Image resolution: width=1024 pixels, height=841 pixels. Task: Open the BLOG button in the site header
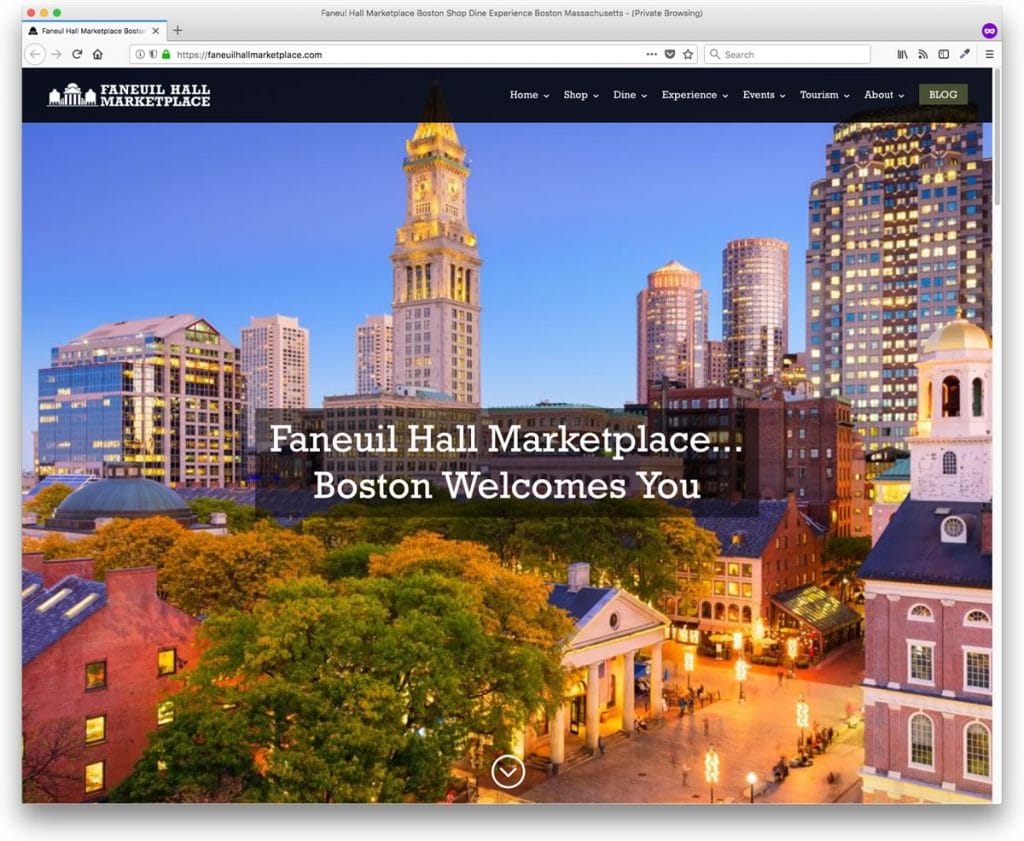[x=943, y=95]
